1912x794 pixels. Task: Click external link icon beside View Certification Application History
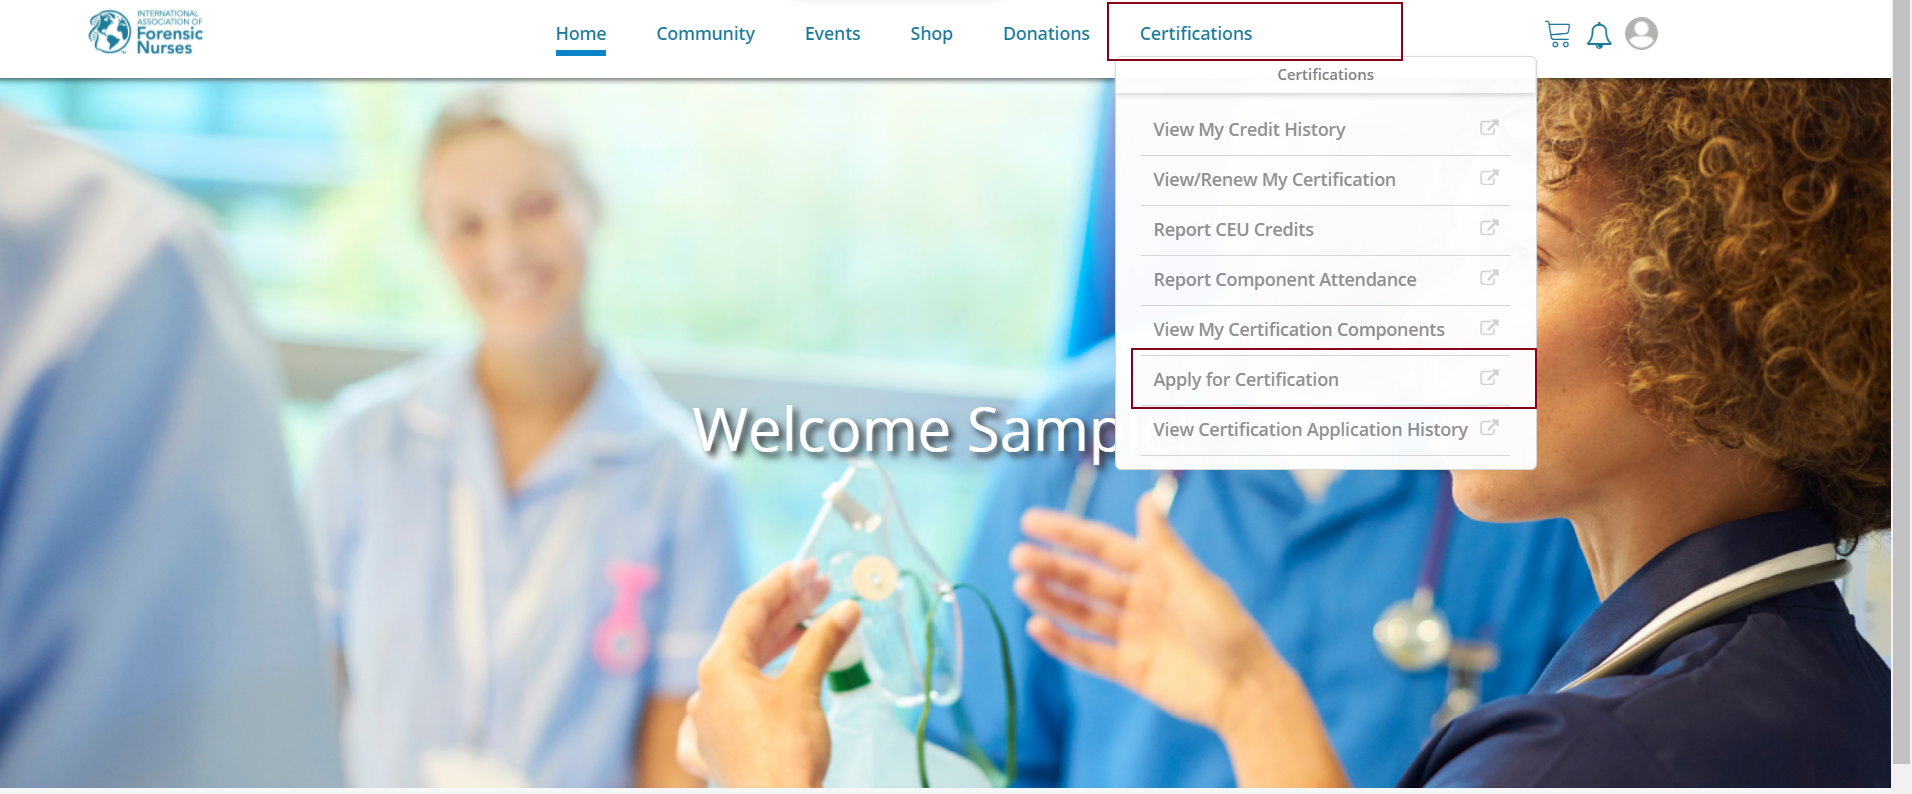(x=1489, y=428)
